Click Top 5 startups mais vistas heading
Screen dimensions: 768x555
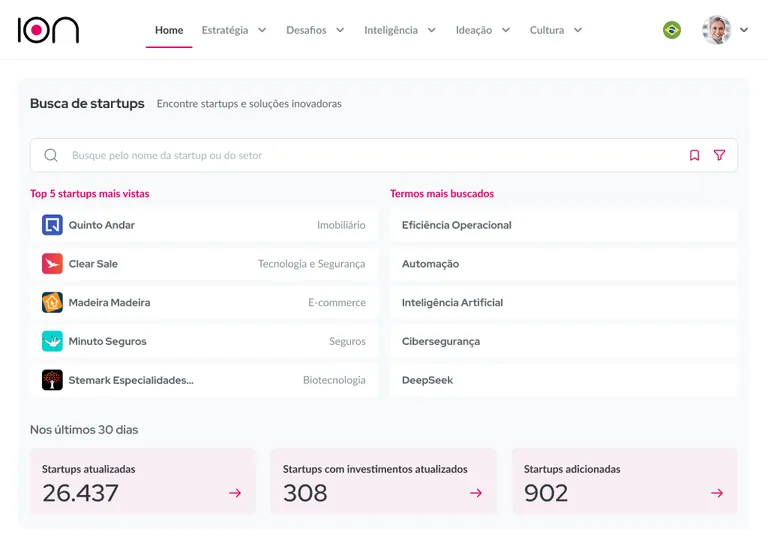[90, 193]
